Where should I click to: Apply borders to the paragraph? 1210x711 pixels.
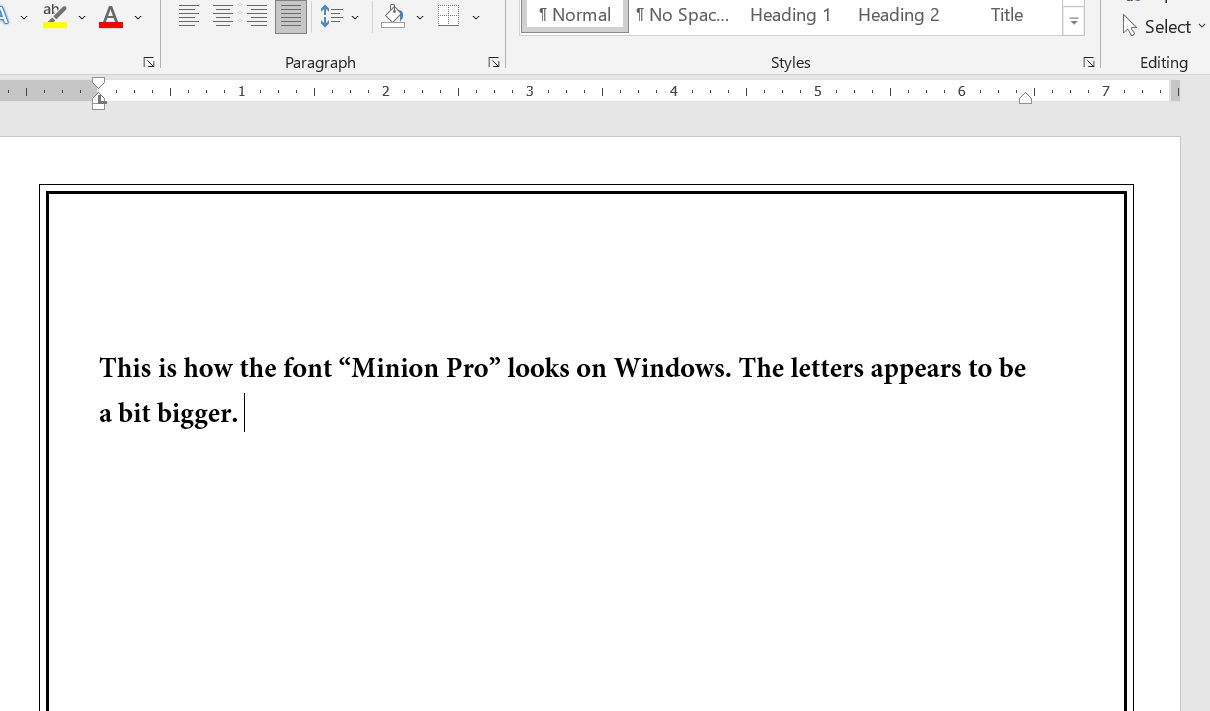click(x=449, y=16)
